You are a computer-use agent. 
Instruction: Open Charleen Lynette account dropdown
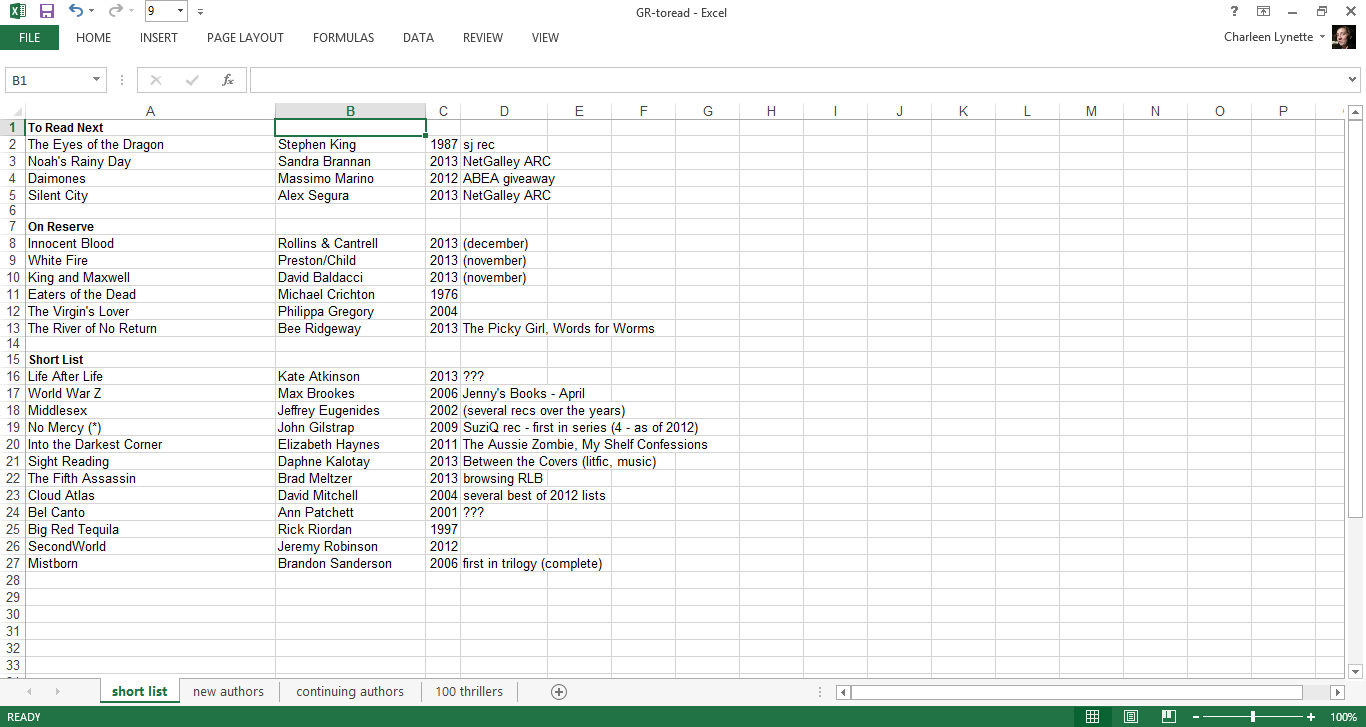[1322, 38]
